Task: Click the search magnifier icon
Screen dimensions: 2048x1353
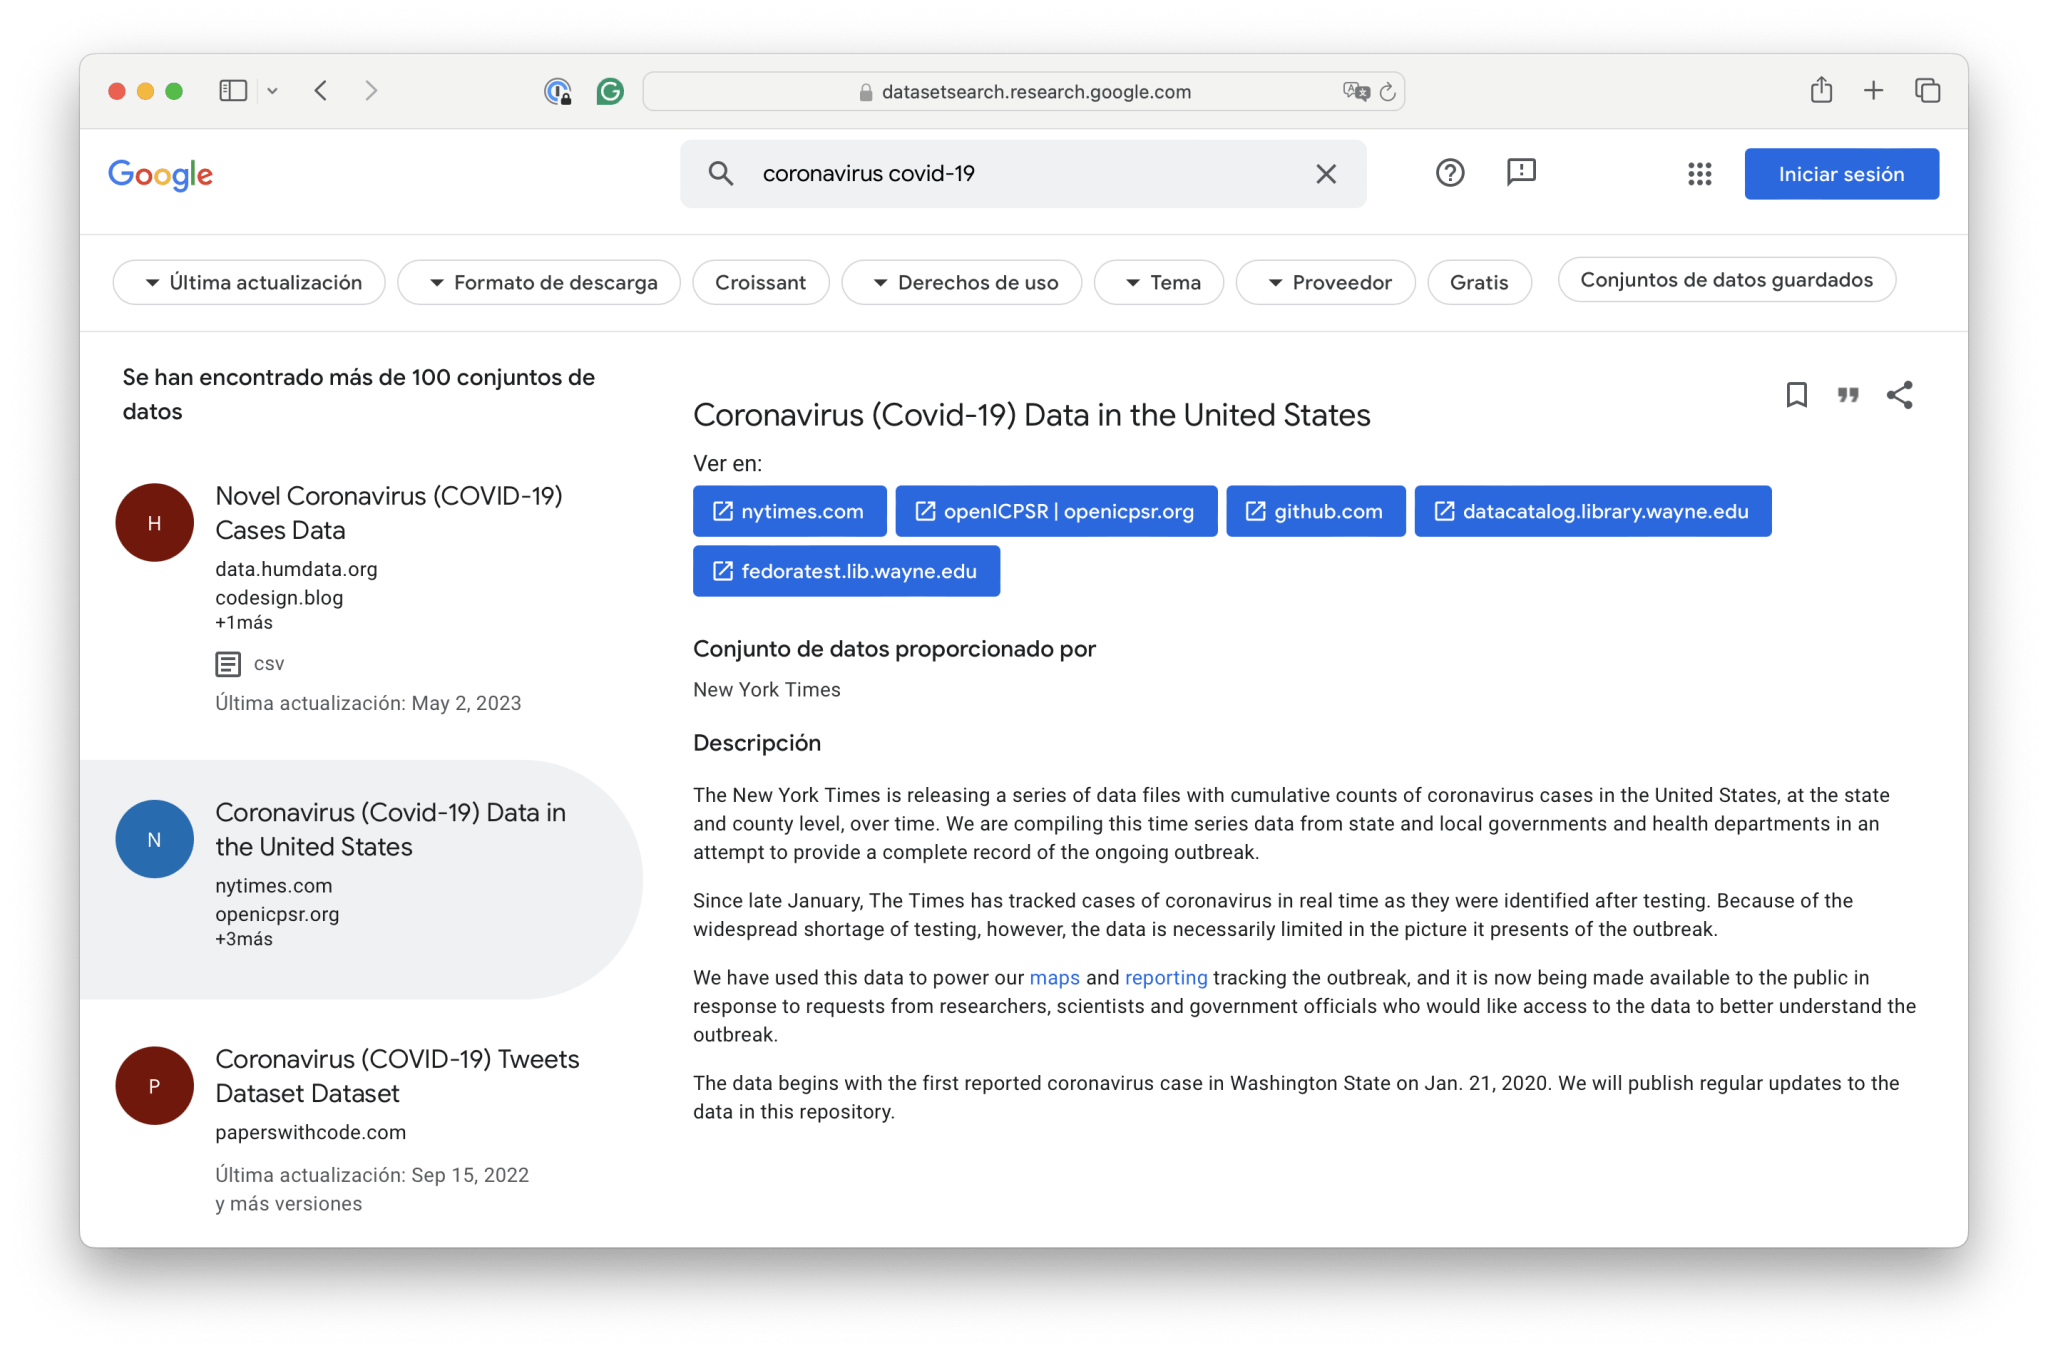Action: point(721,173)
